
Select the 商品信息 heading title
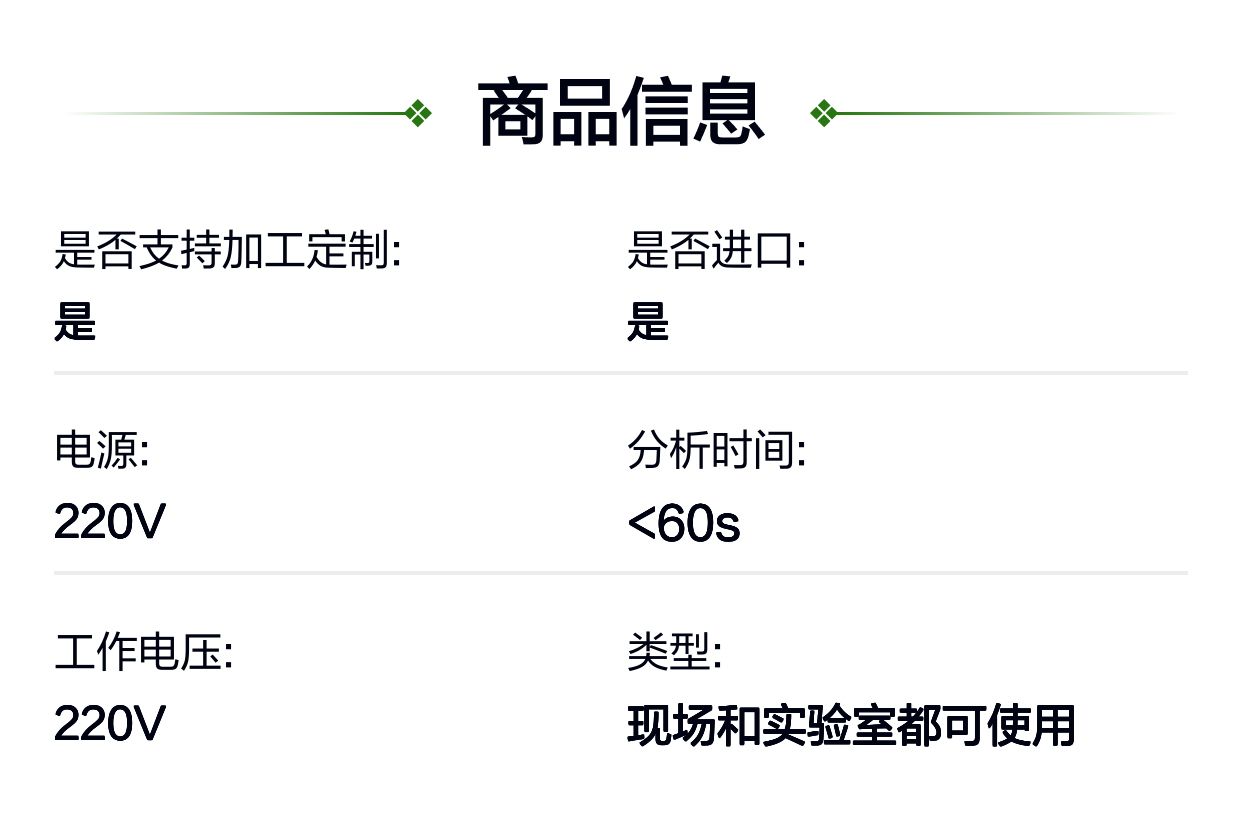[x=621, y=113]
